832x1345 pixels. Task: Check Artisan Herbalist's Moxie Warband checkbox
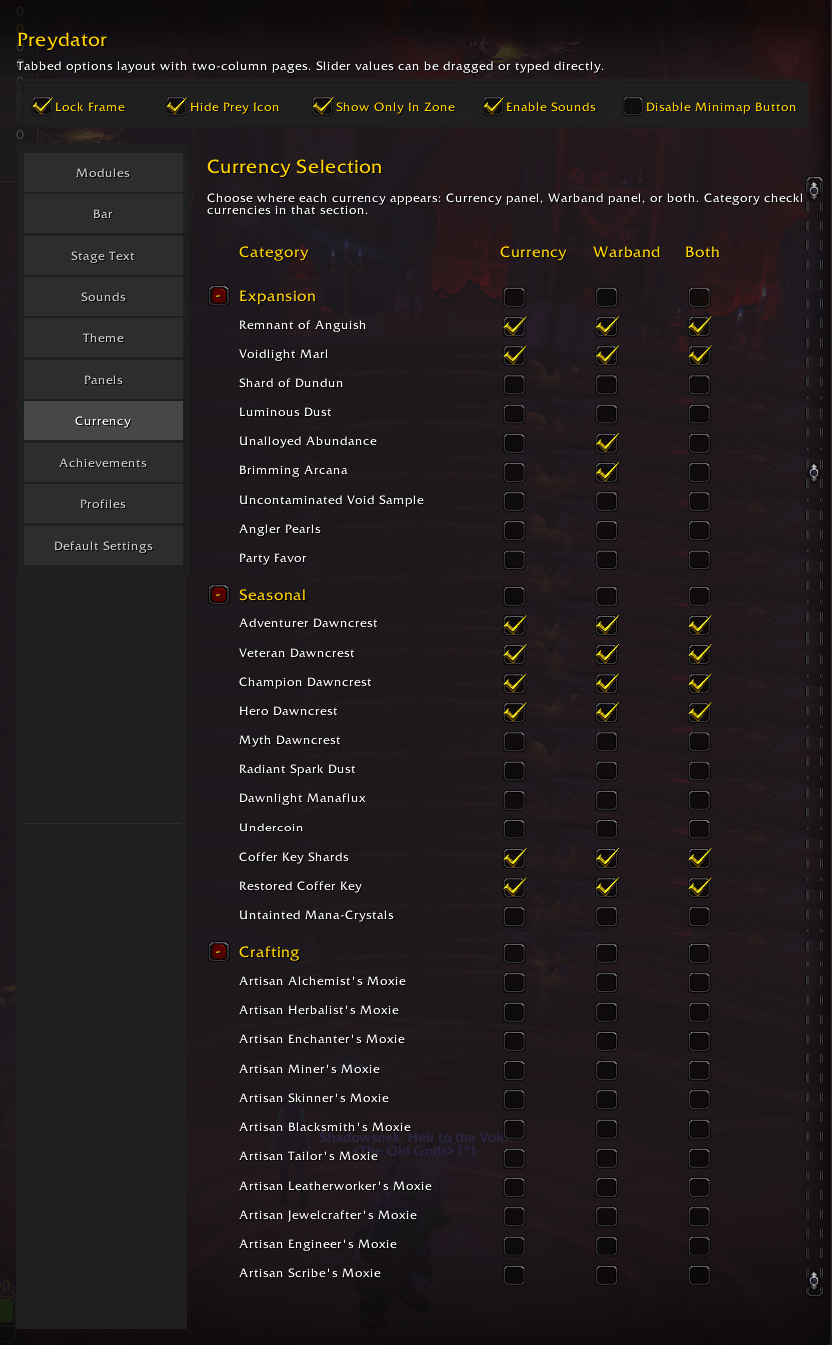(x=607, y=1011)
